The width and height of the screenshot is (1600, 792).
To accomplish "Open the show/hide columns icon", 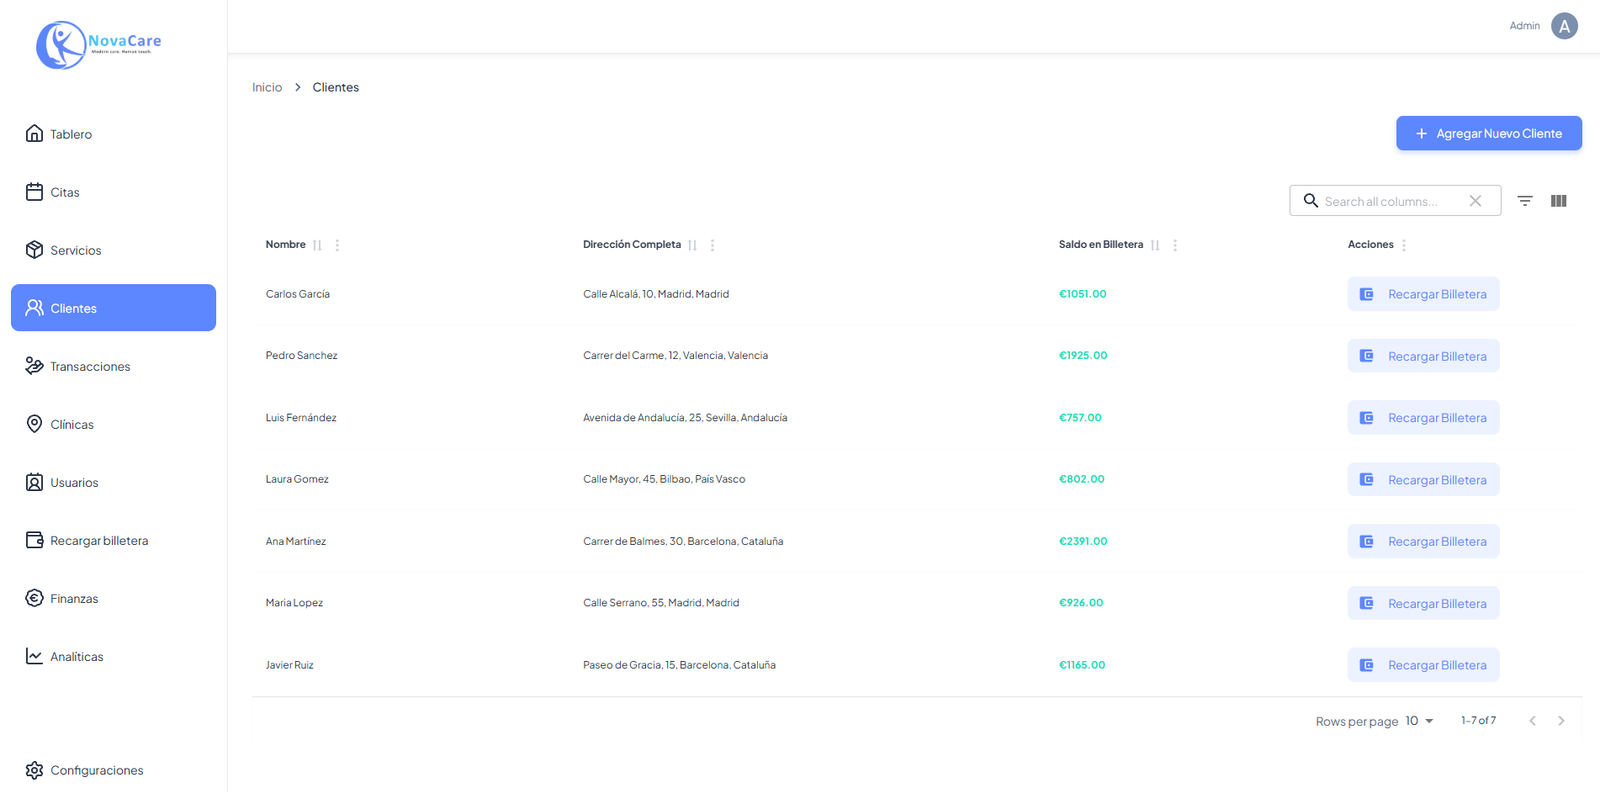I will pos(1558,201).
